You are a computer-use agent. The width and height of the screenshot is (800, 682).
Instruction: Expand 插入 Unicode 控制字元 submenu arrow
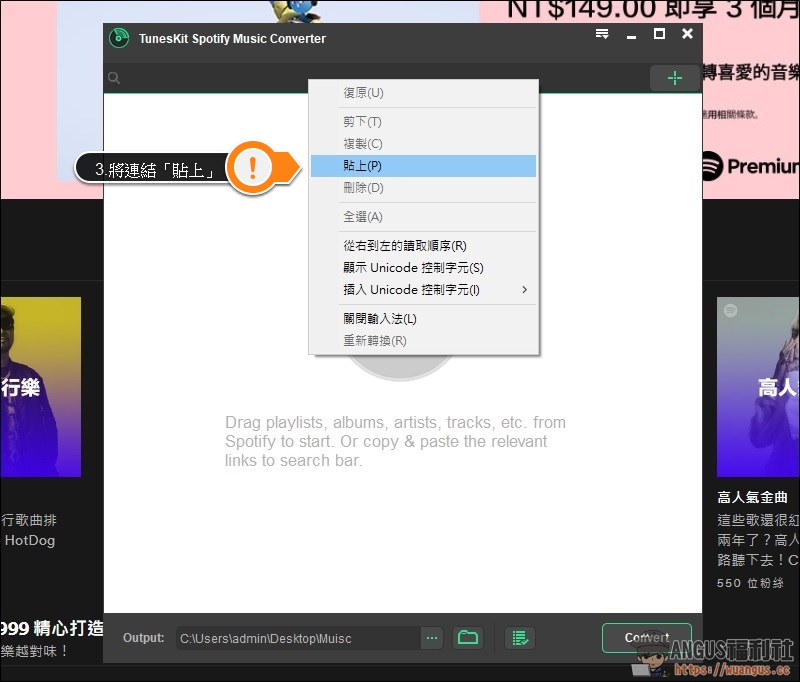(524, 290)
